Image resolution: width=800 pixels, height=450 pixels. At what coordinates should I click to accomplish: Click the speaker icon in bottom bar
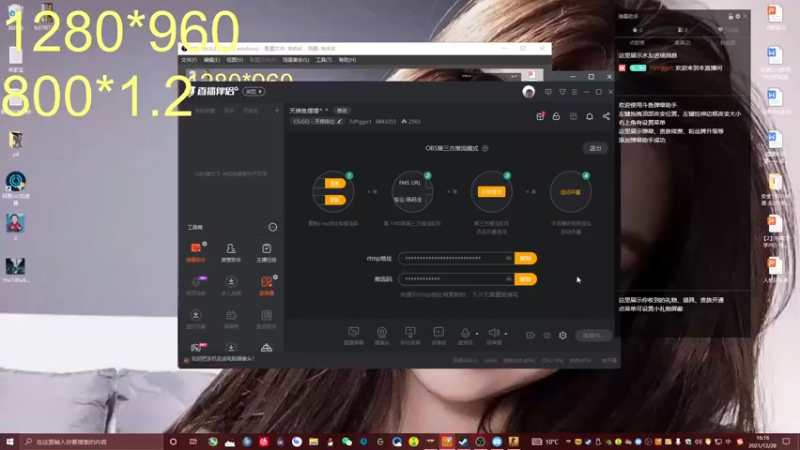[493, 334]
